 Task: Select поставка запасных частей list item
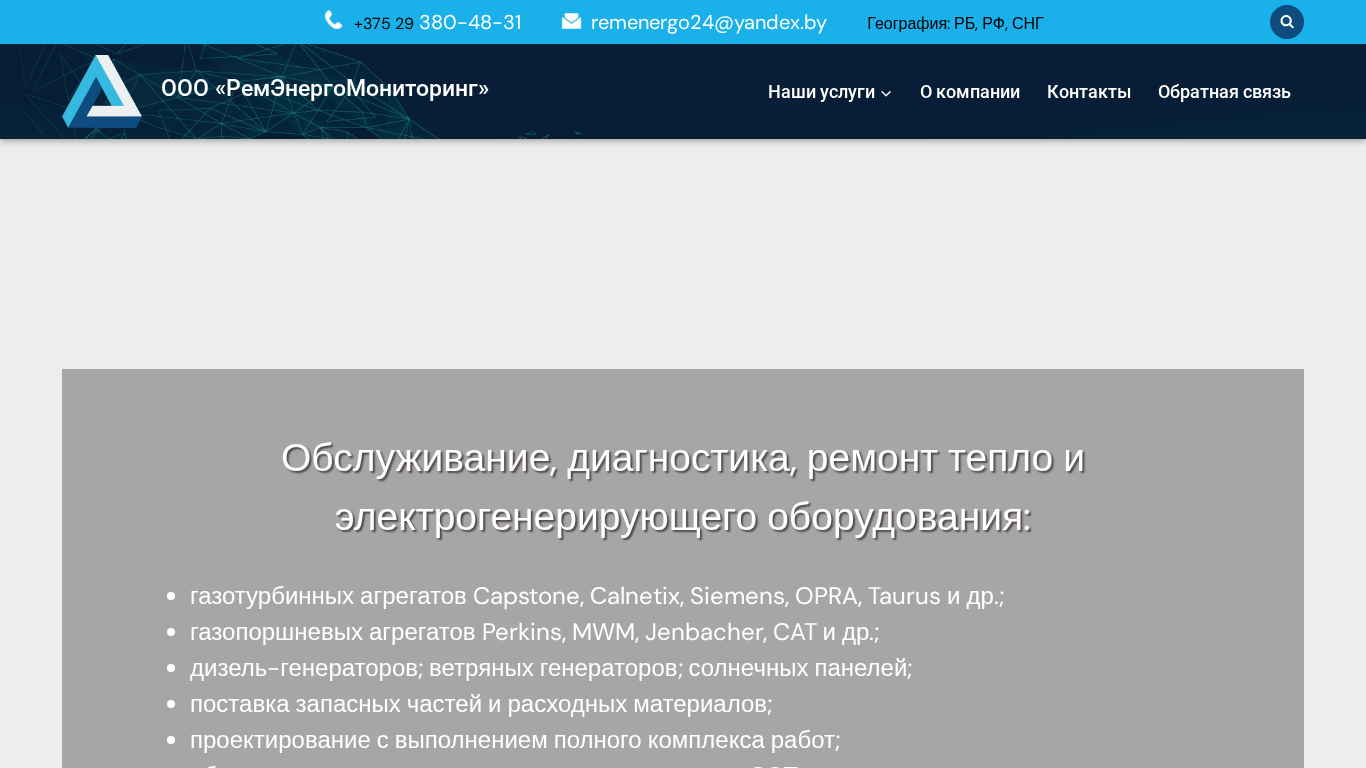coord(481,704)
